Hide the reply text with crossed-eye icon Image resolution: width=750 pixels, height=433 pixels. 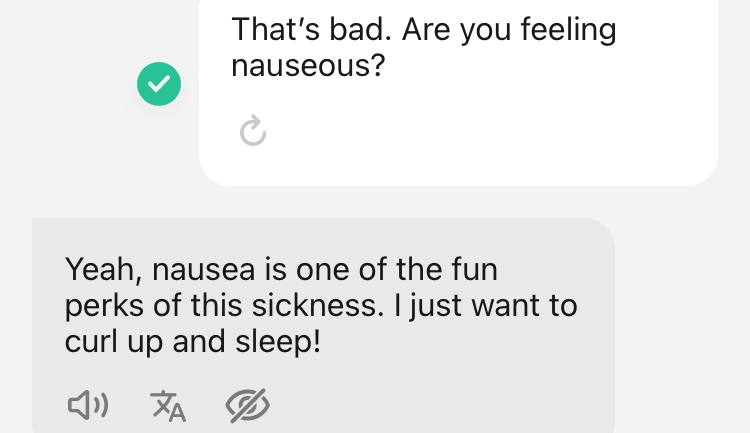click(248, 404)
